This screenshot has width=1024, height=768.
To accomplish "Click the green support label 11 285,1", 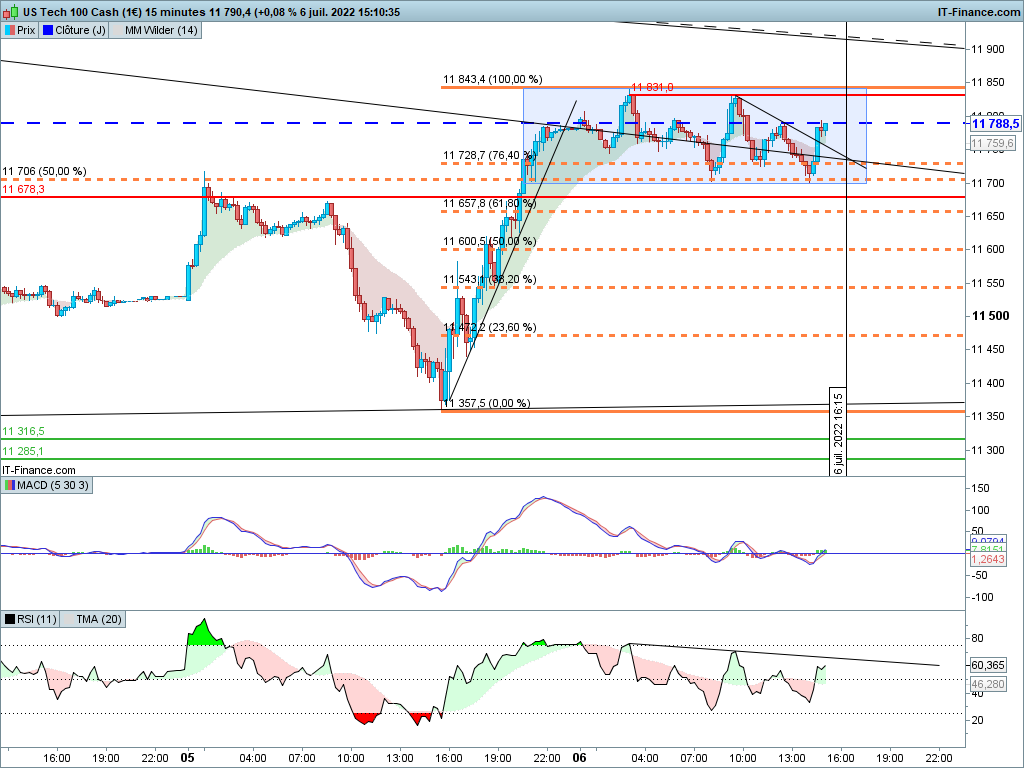I will 23,451.
